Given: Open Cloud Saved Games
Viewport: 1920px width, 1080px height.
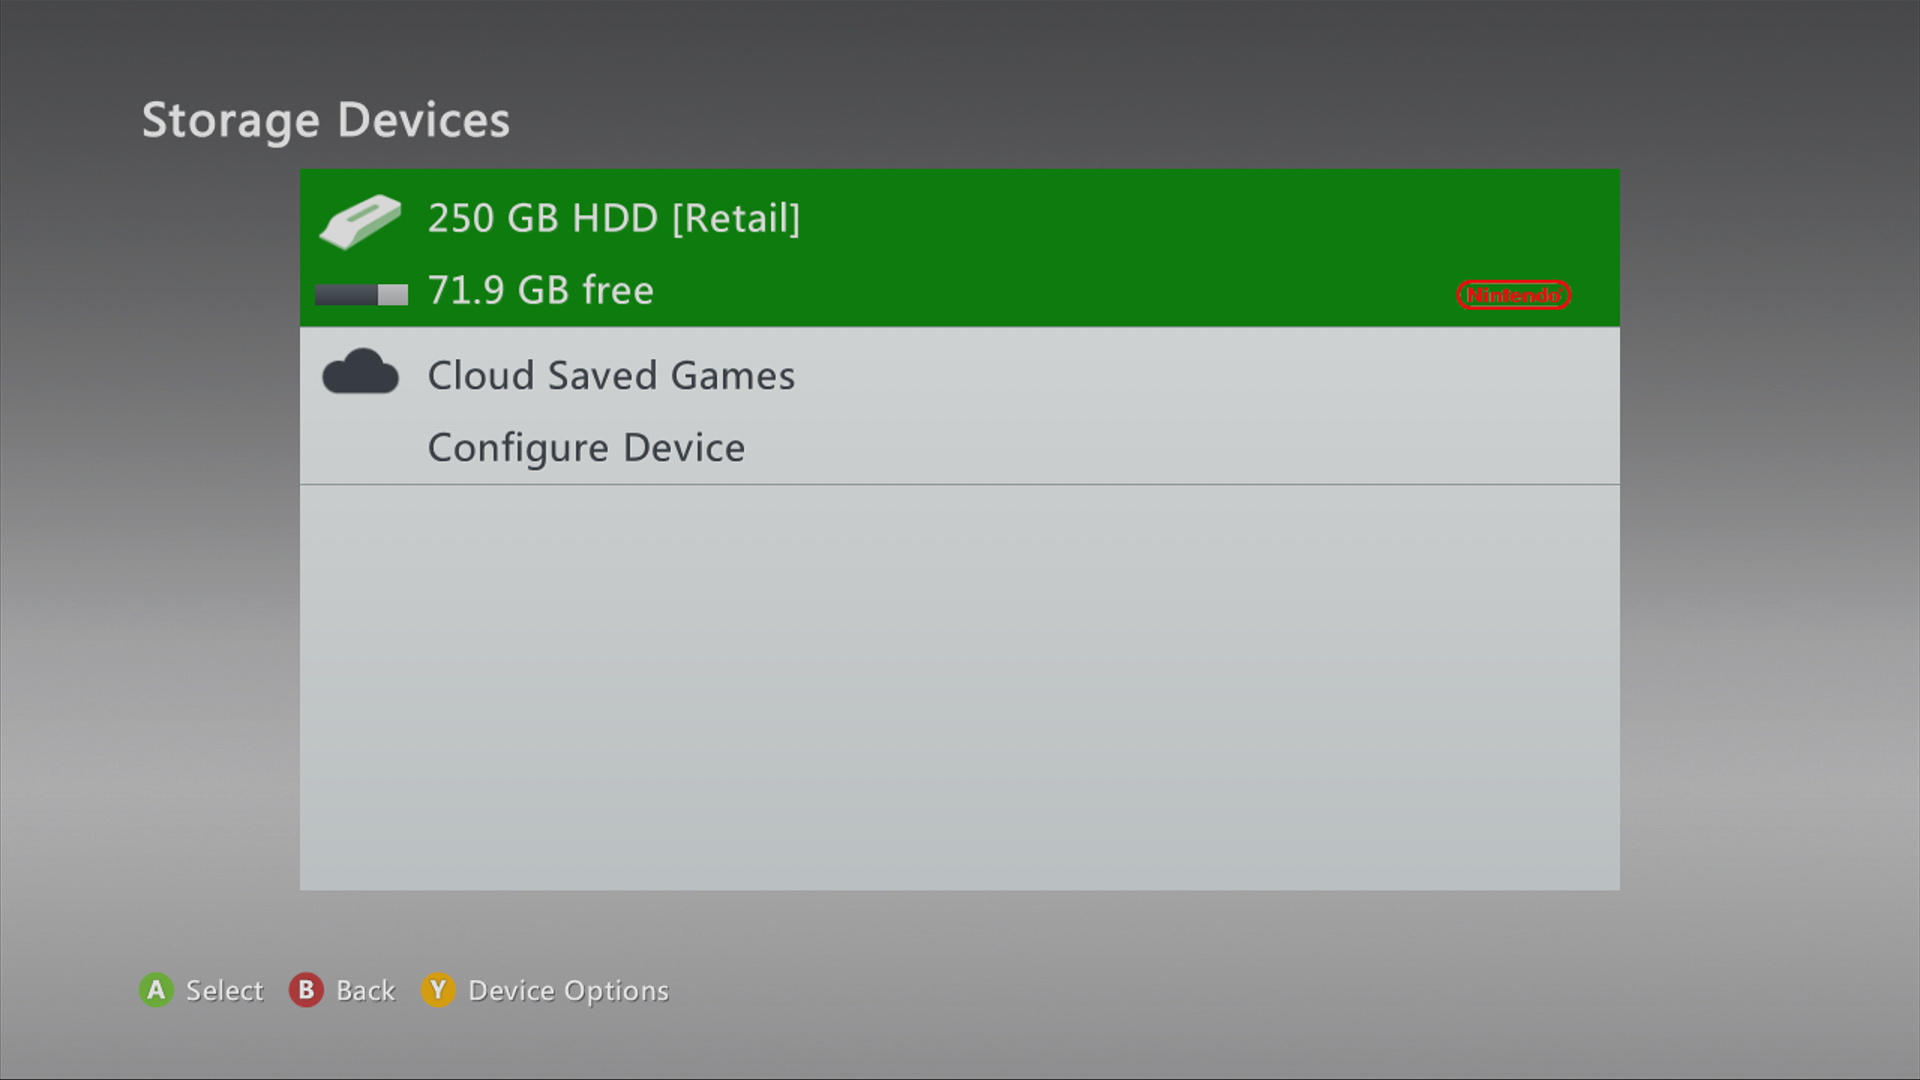Looking at the screenshot, I should [611, 376].
